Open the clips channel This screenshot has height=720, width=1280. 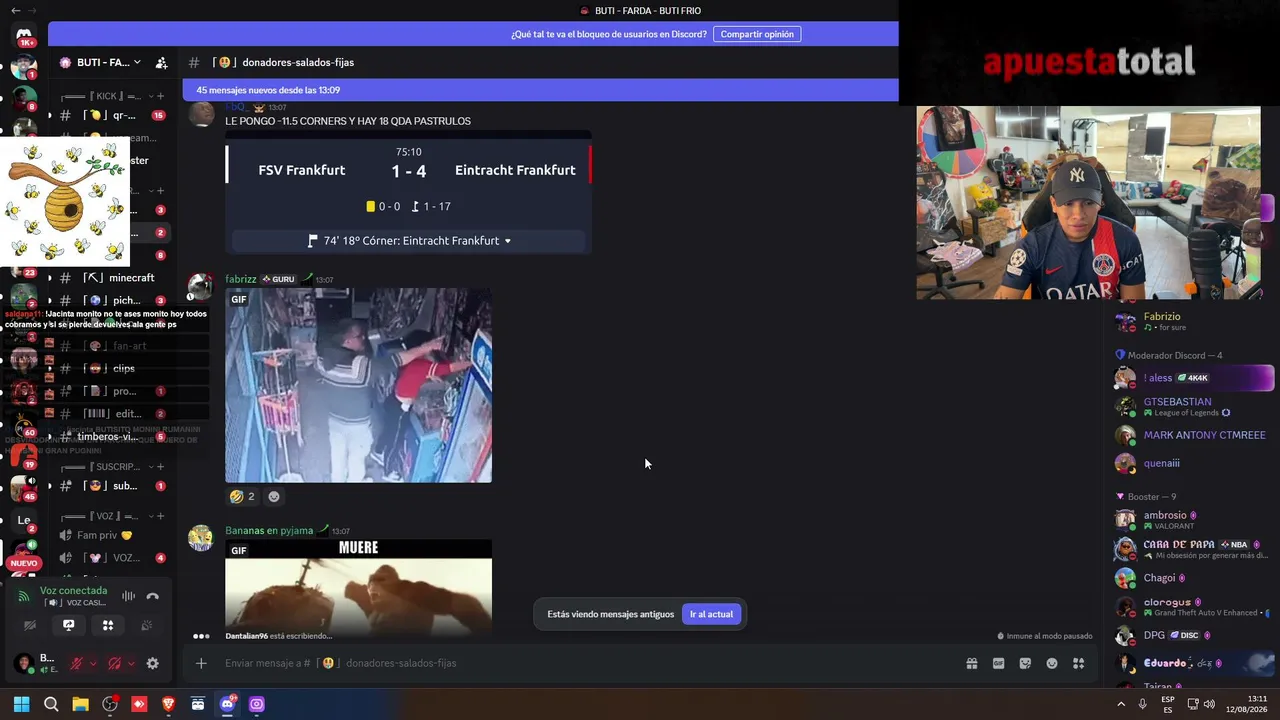(x=111, y=368)
